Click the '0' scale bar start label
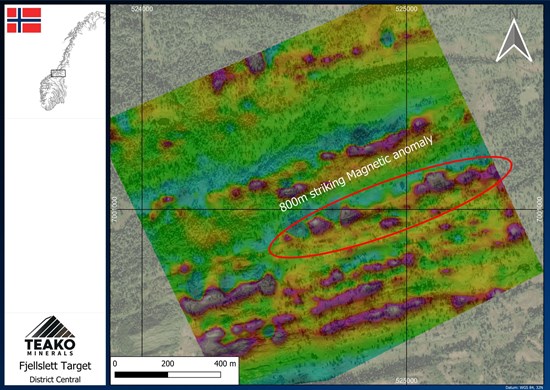The width and height of the screenshot is (550, 390). 115,364
